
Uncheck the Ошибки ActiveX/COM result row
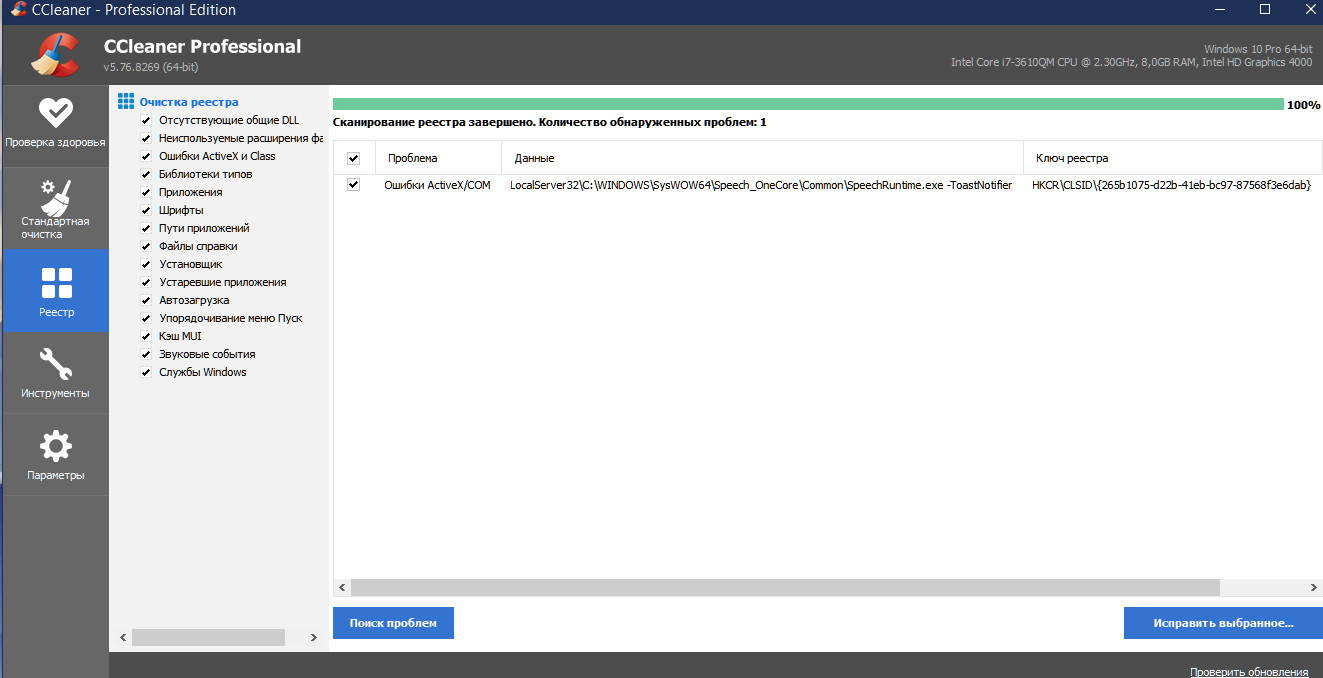(x=353, y=185)
